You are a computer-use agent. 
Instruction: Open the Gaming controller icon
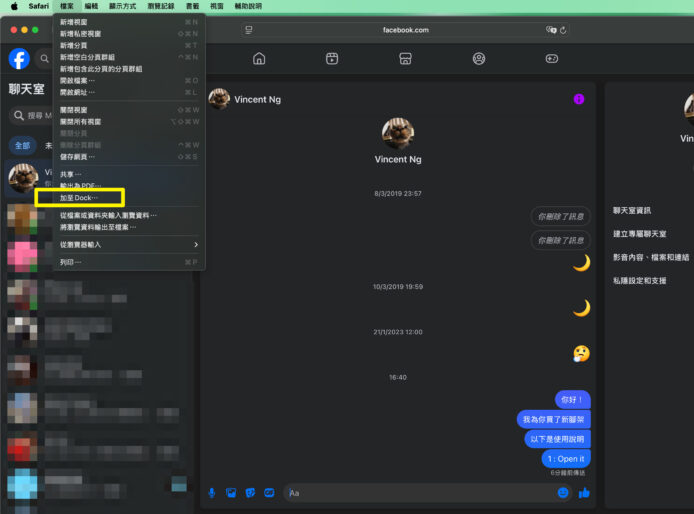(552, 59)
